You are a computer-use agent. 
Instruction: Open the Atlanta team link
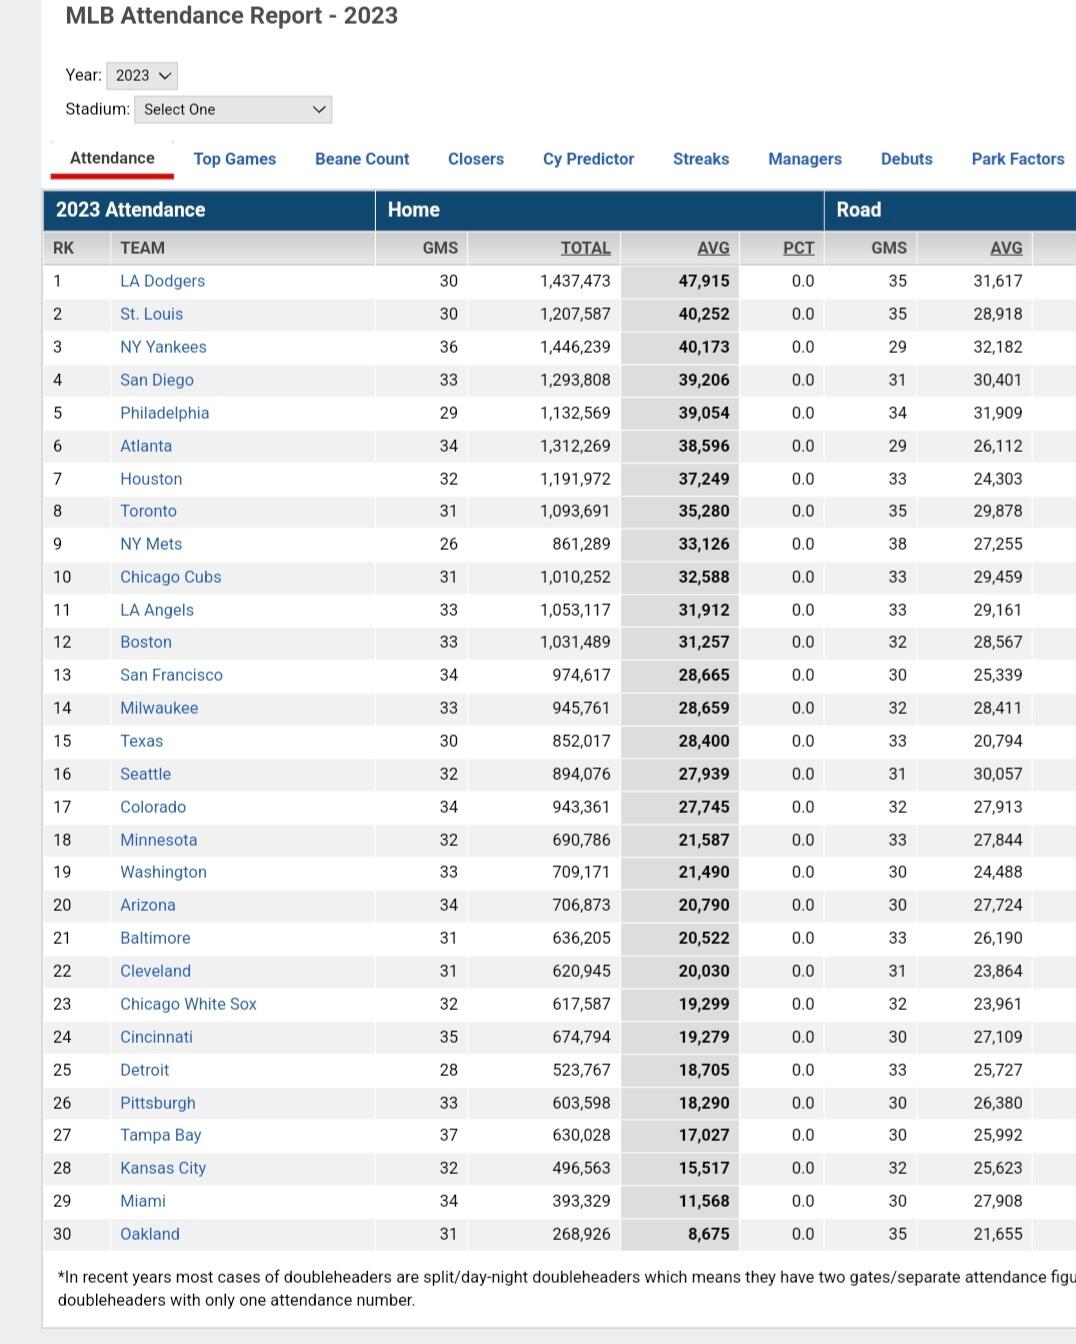(146, 446)
